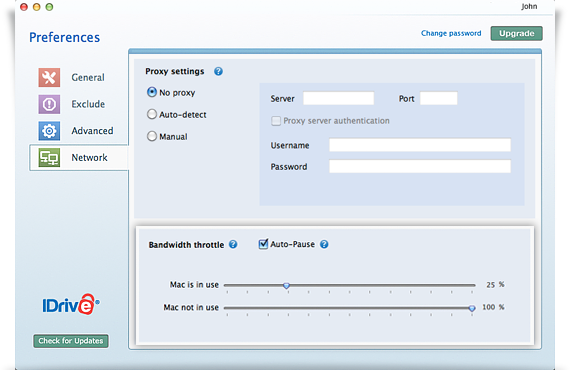This screenshot has width=570, height=370.
Task: Click the Bandwidth throttle label
Action: click(x=186, y=245)
